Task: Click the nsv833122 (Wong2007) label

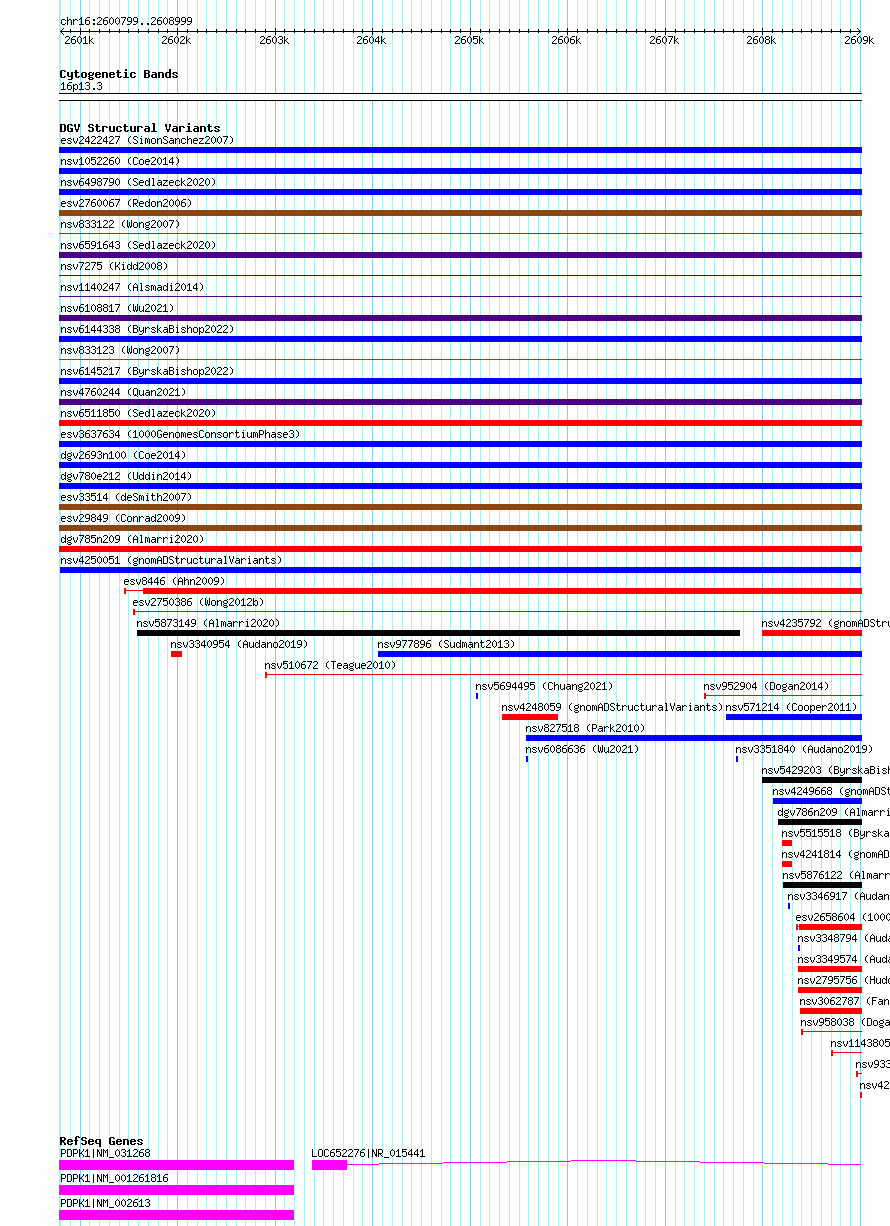Action: [120, 224]
